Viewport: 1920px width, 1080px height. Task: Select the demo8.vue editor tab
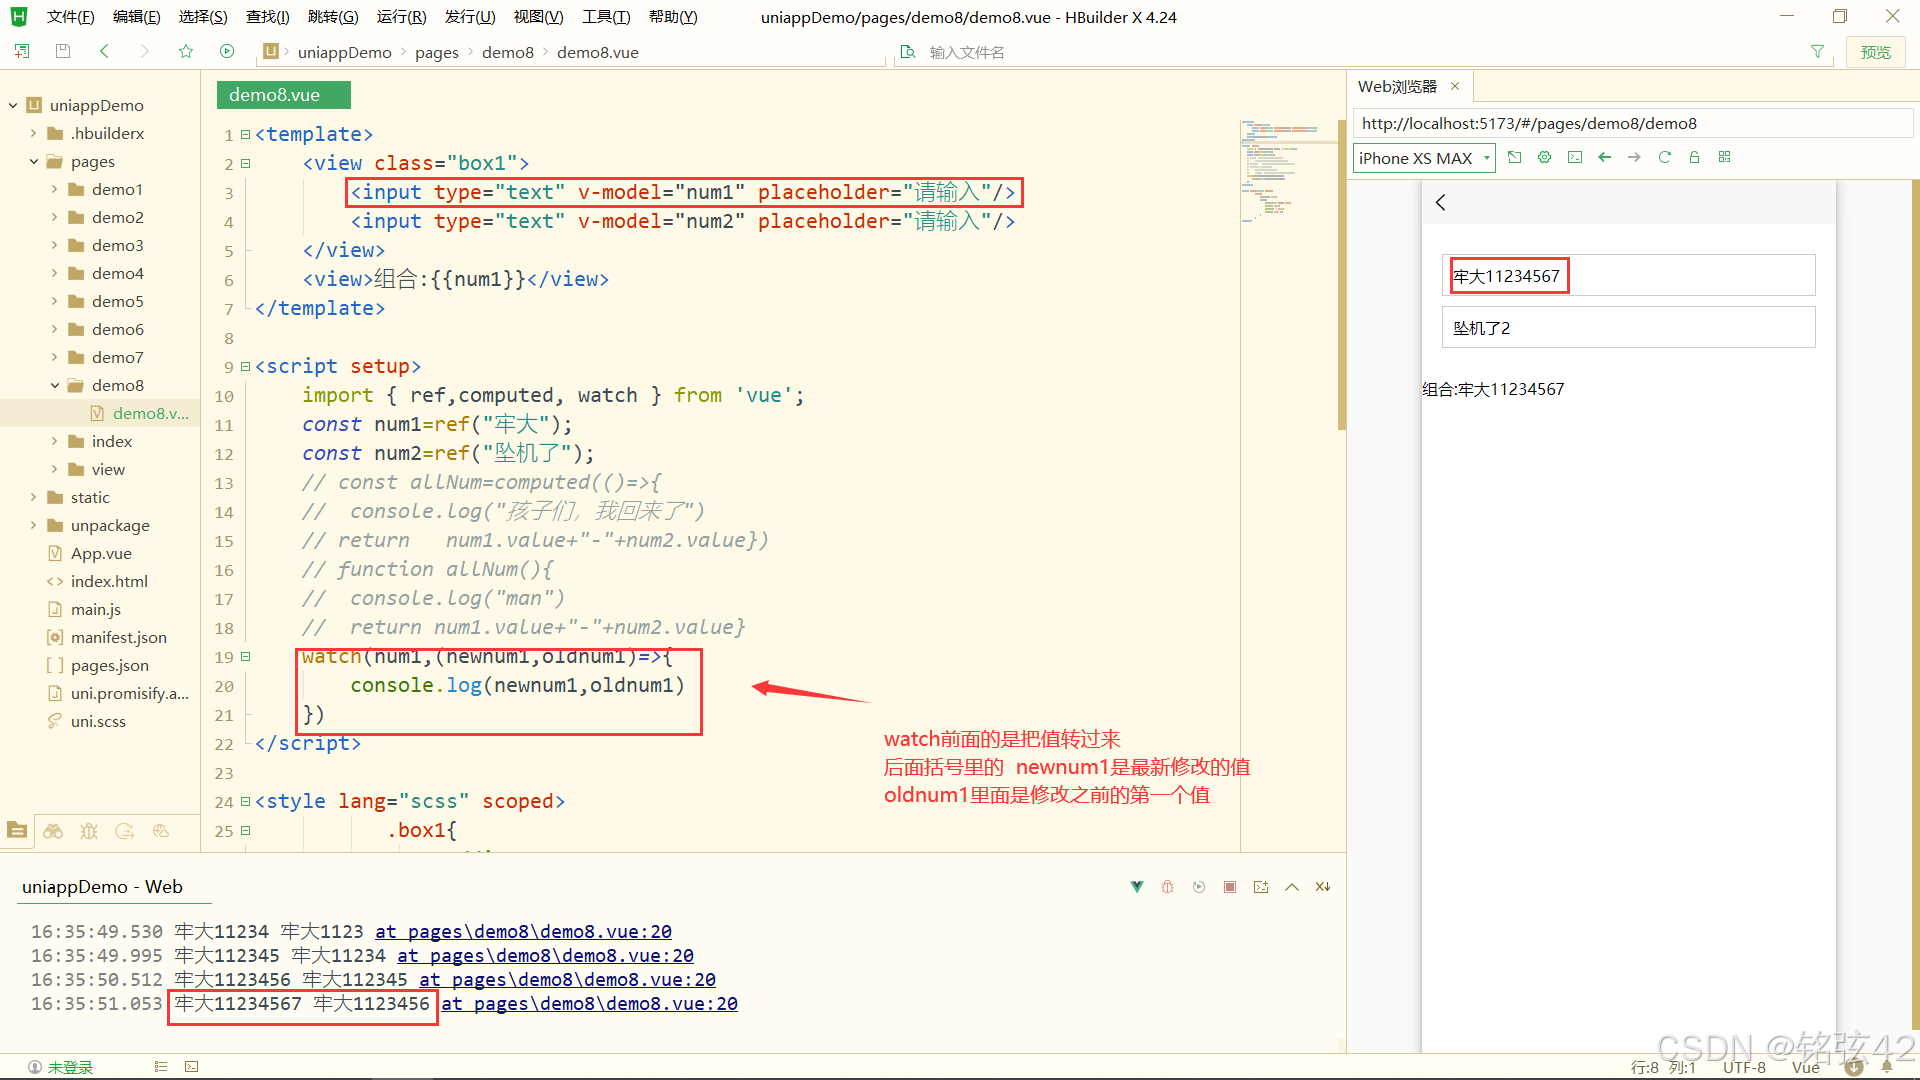(283, 95)
